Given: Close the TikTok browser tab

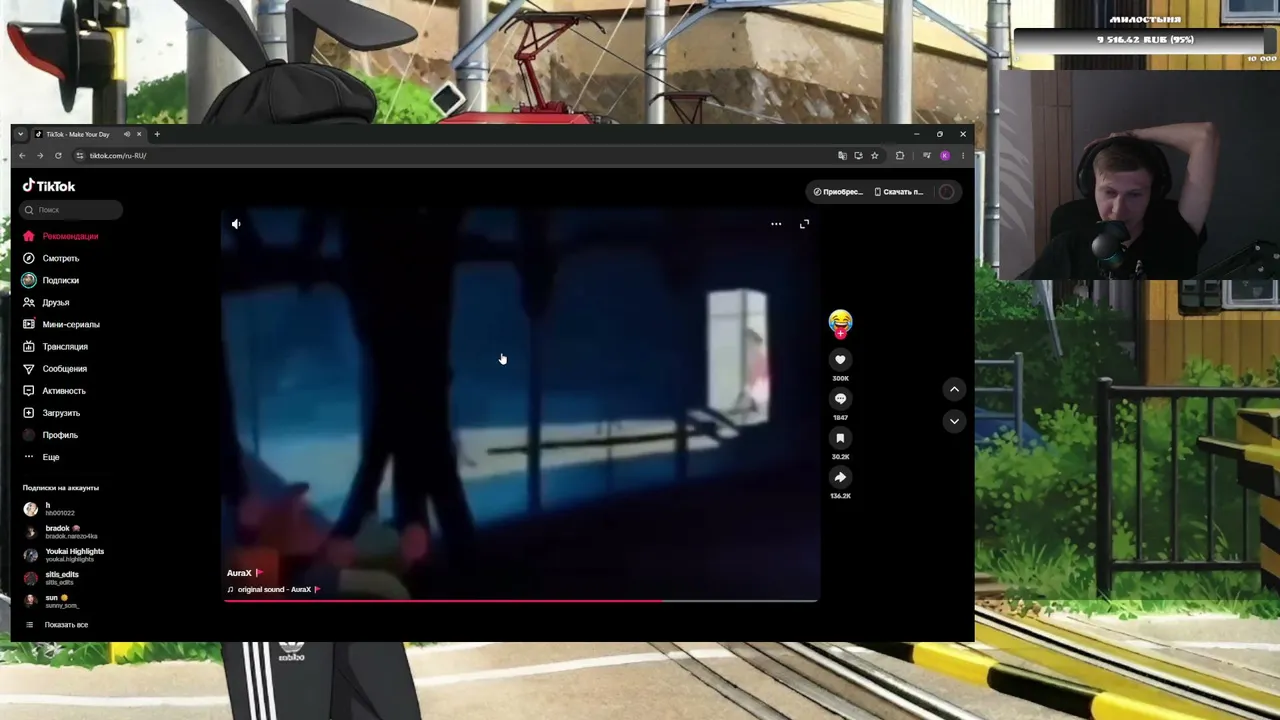Looking at the screenshot, I should coord(139,134).
